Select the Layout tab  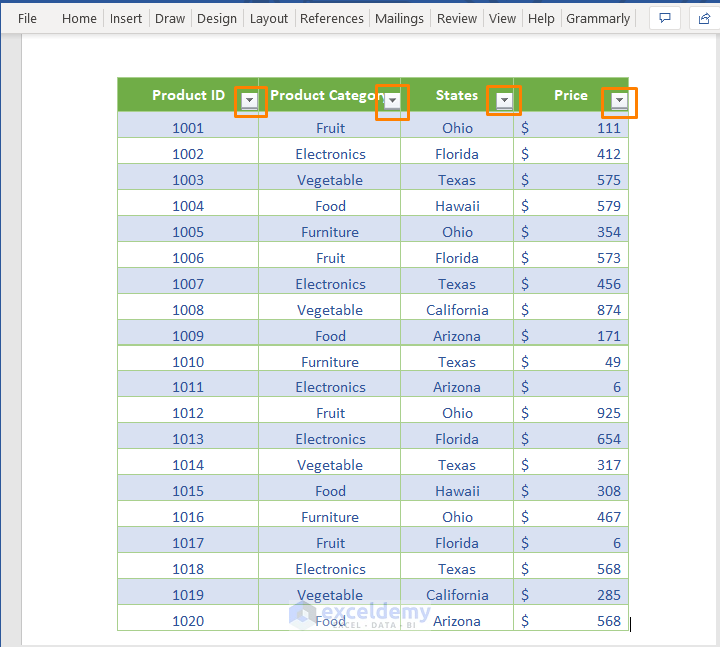(x=269, y=18)
